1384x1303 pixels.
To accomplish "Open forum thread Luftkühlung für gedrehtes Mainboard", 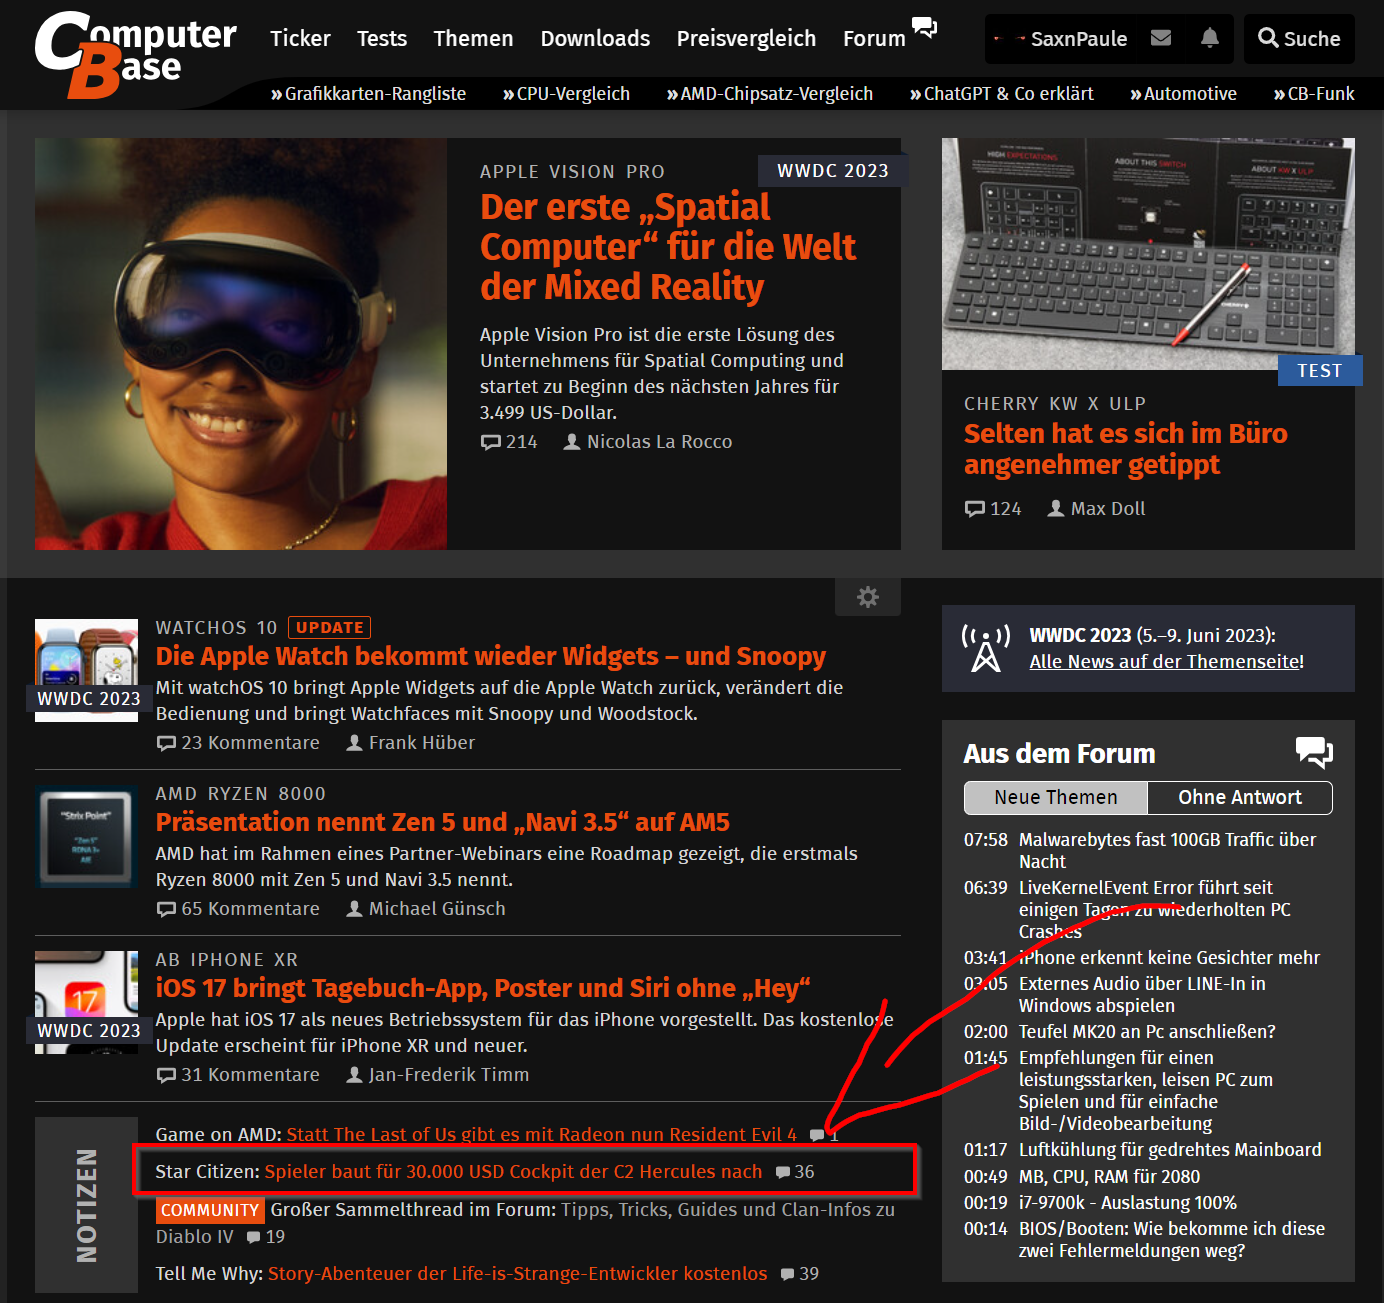I will 1170,1150.
